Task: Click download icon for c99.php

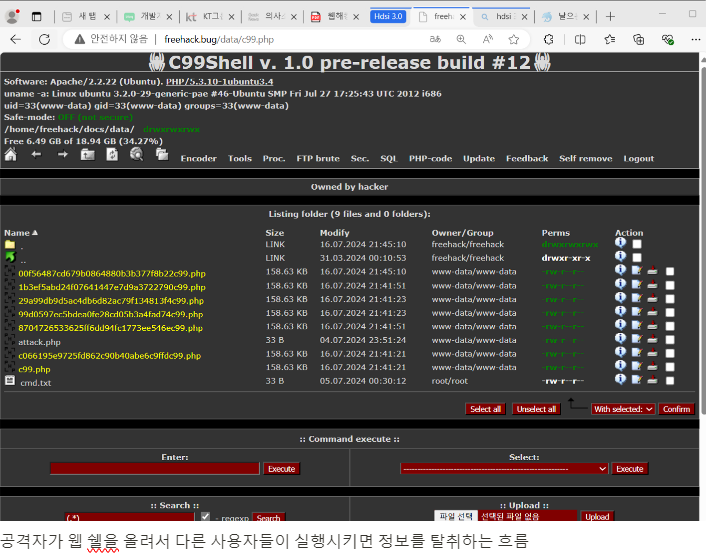Action: 652,366
